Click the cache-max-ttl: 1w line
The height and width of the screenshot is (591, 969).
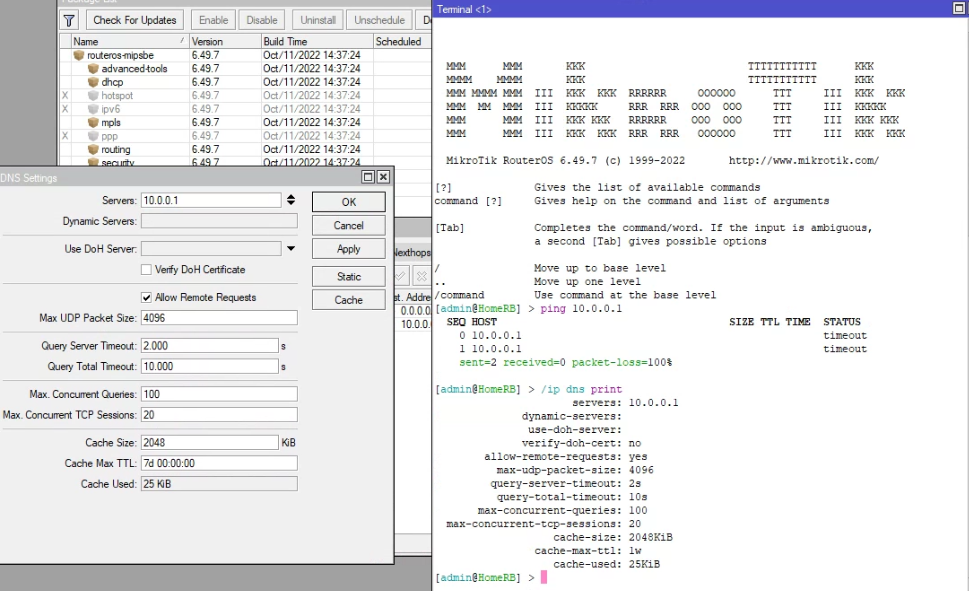coord(588,551)
